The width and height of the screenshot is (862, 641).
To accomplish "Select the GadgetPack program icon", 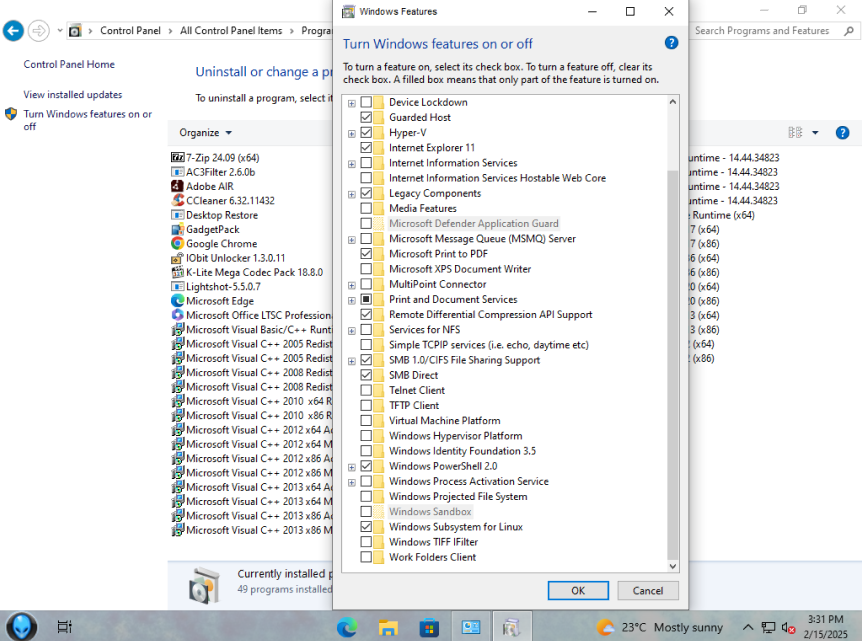I will [x=177, y=229].
